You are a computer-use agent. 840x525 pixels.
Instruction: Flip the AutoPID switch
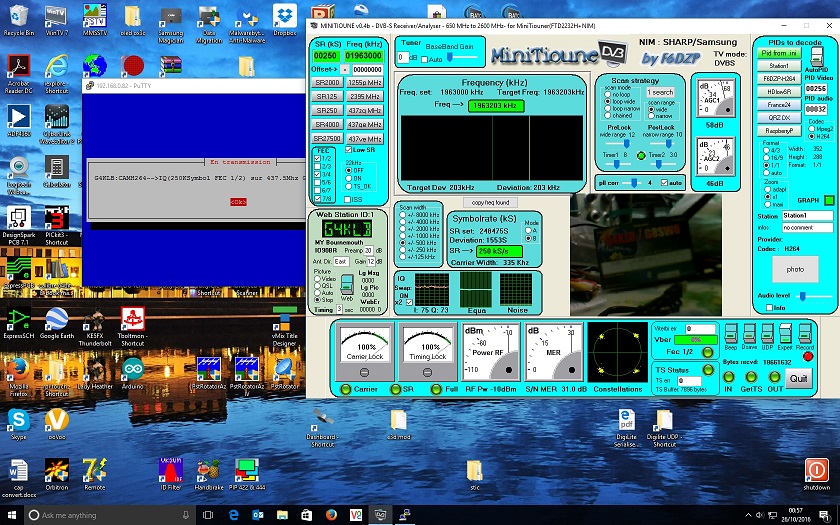pyautogui.click(x=816, y=56)
